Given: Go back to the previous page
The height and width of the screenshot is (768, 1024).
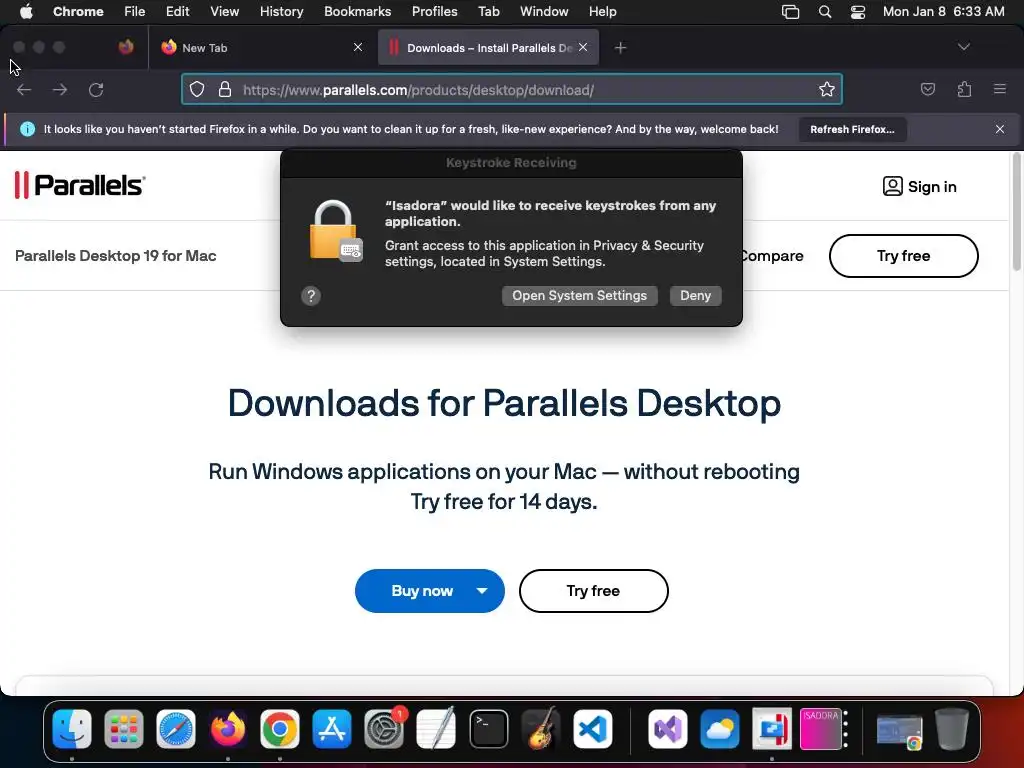Looking at the screenshot, I should (x=24, y=90).
